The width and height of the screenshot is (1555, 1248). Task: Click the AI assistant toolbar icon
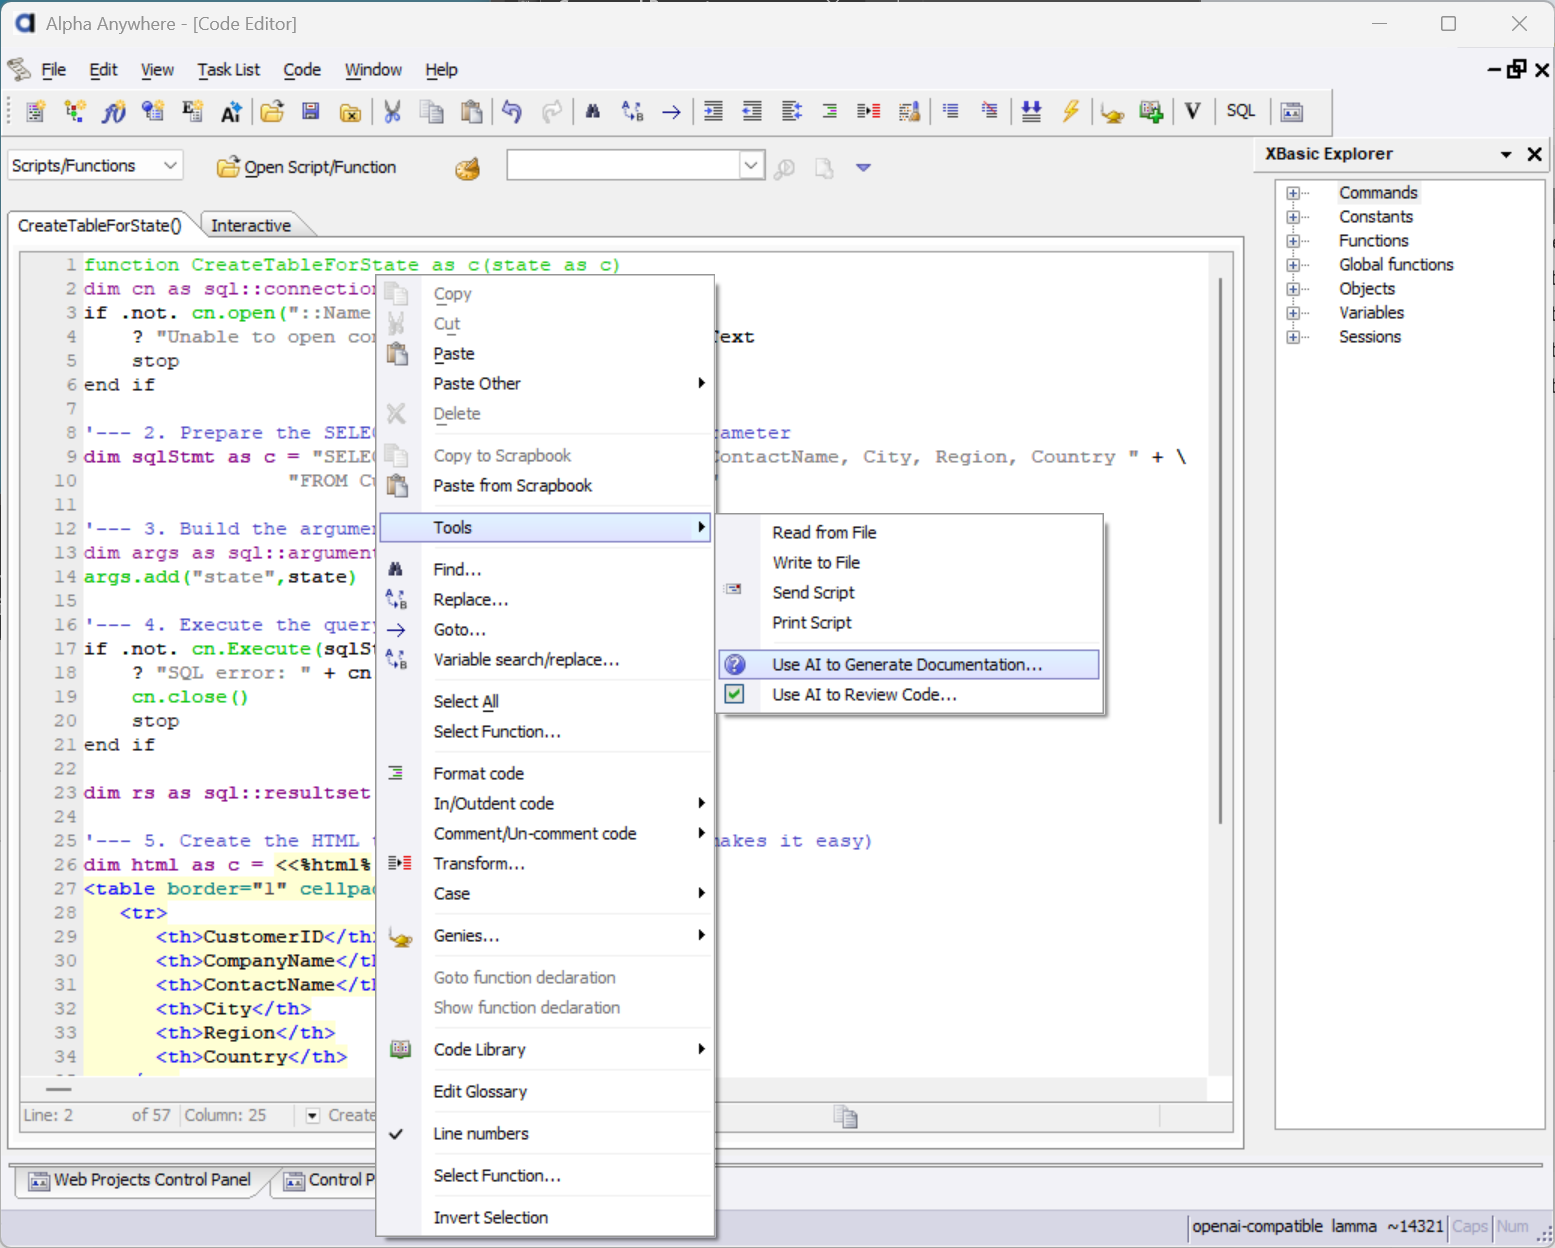point(231,111)
